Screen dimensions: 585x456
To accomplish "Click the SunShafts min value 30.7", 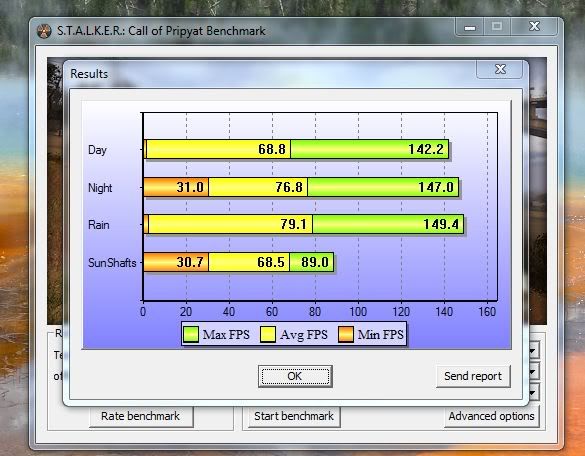I will [x=190, y=262].
